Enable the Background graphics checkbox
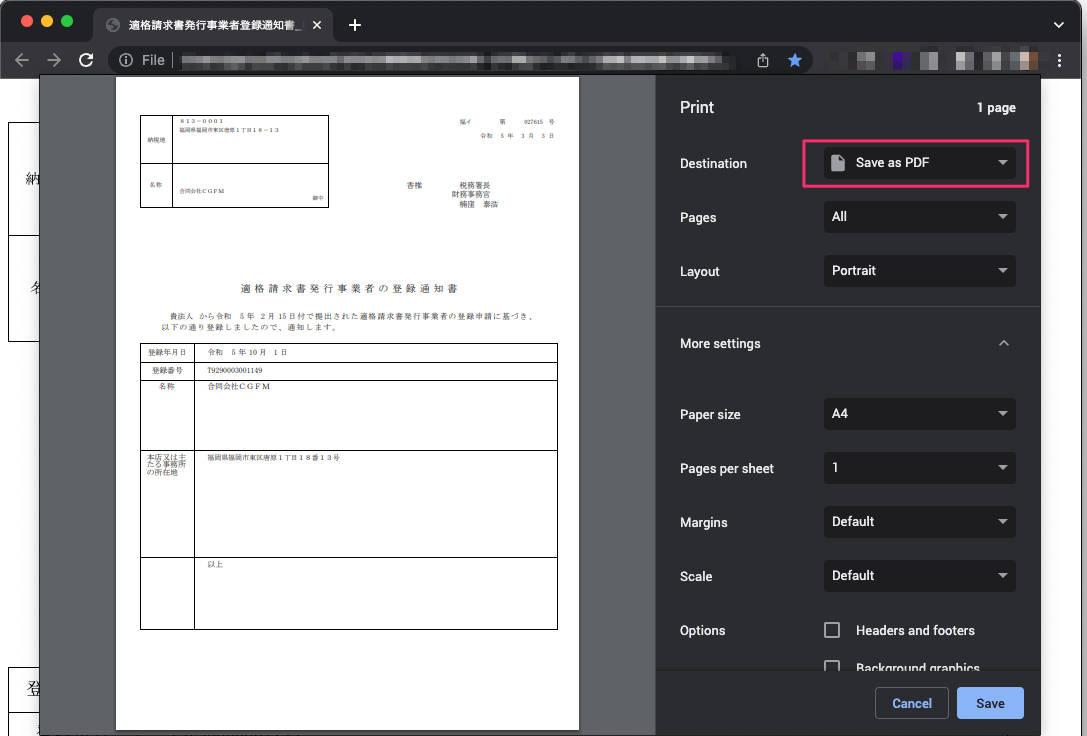 [x=831, y=667]
